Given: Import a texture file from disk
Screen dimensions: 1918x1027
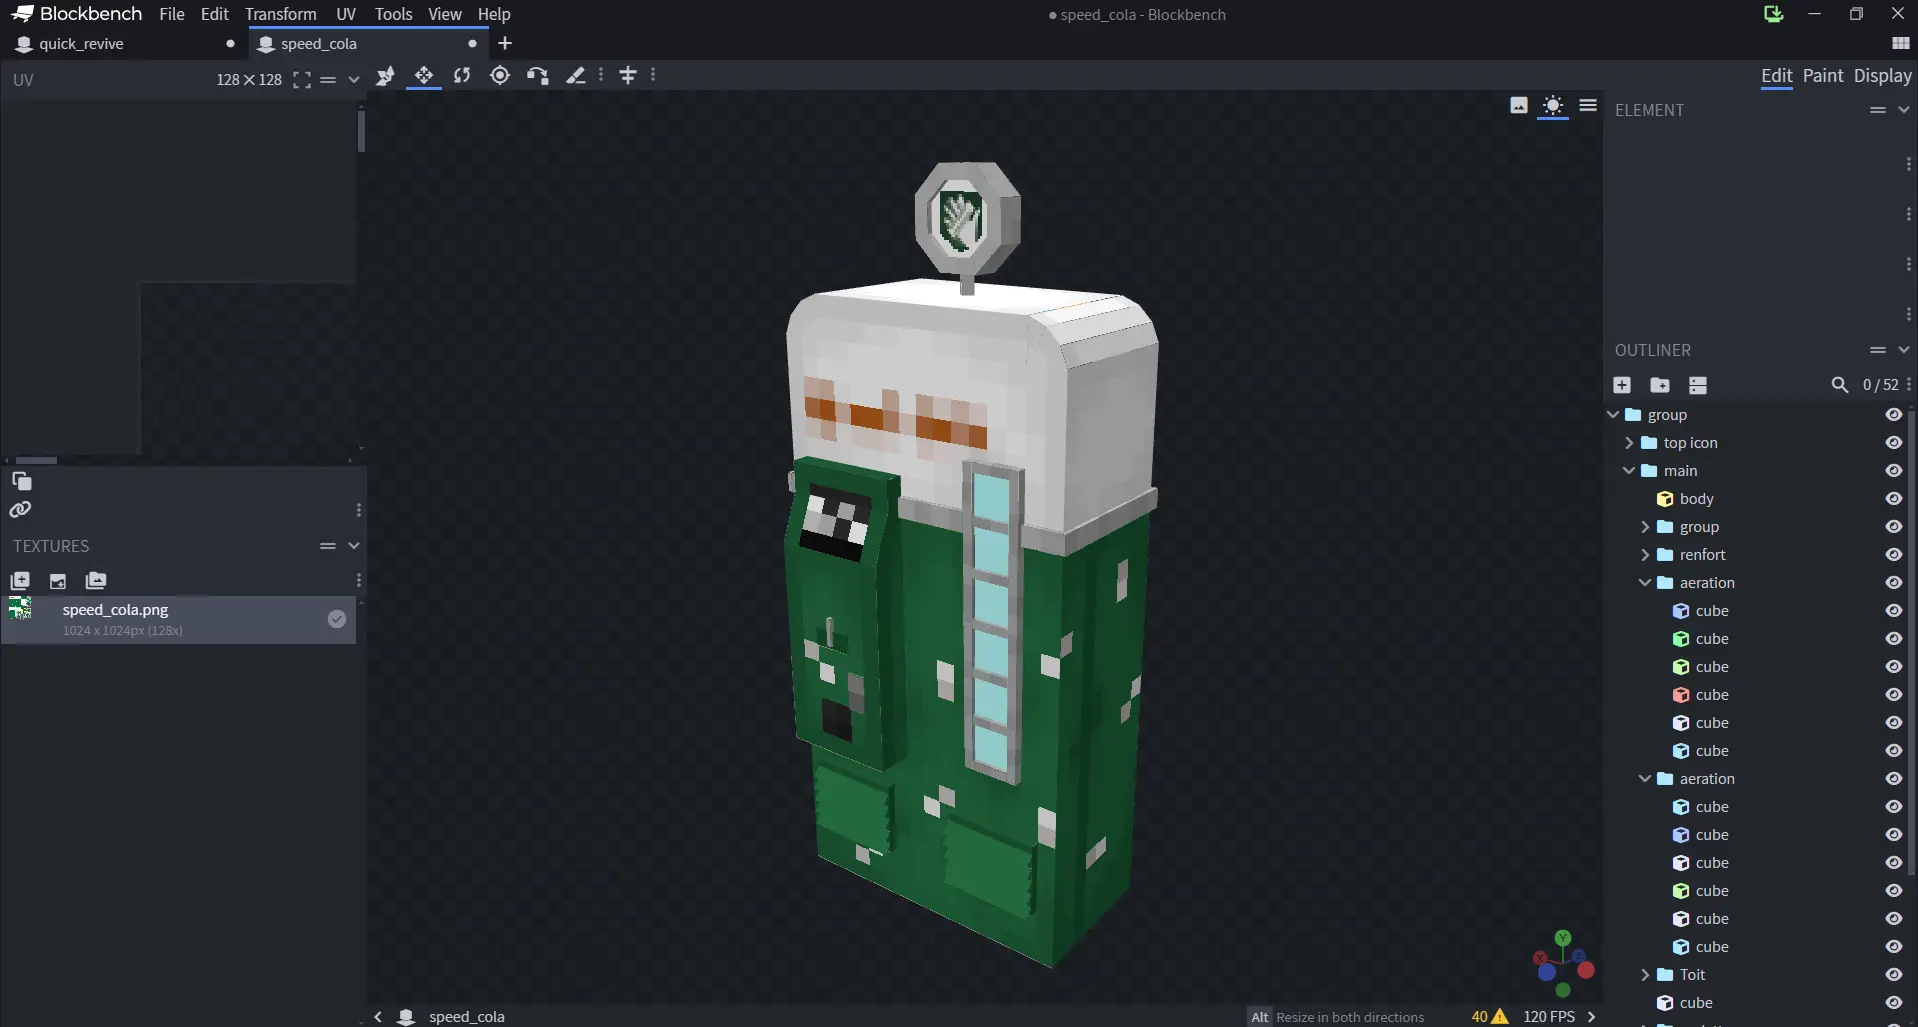Looking at the screenshot, I should click(x=57, y=581).
